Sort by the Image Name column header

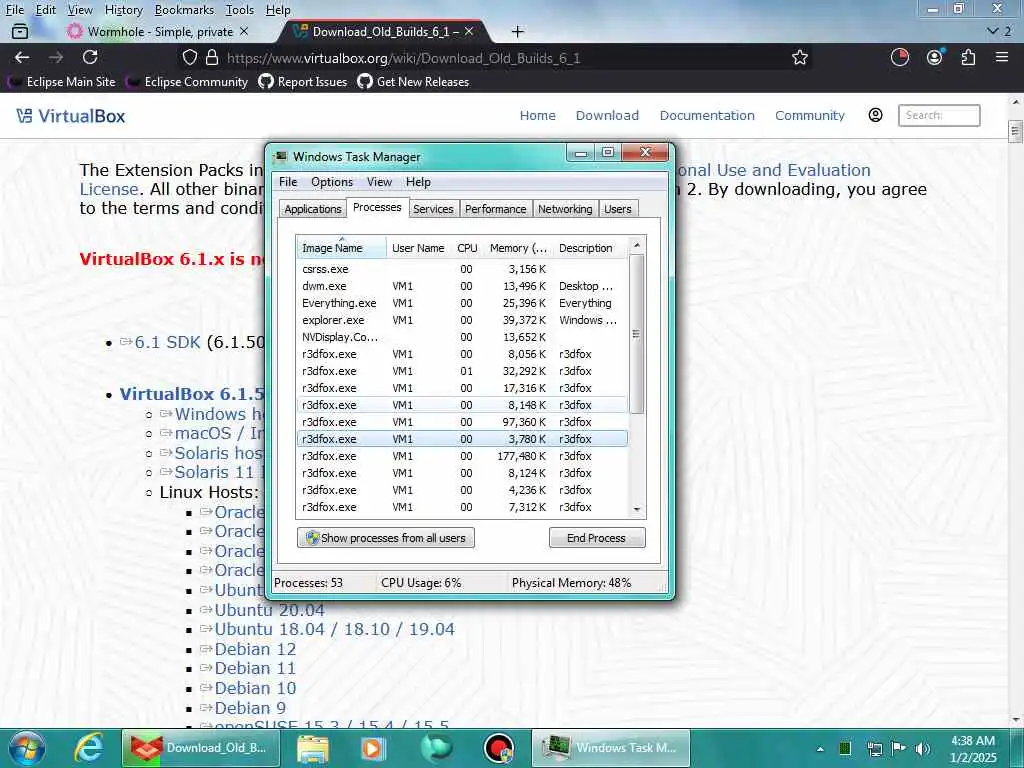pyautogui.click(x=341, y=248)
